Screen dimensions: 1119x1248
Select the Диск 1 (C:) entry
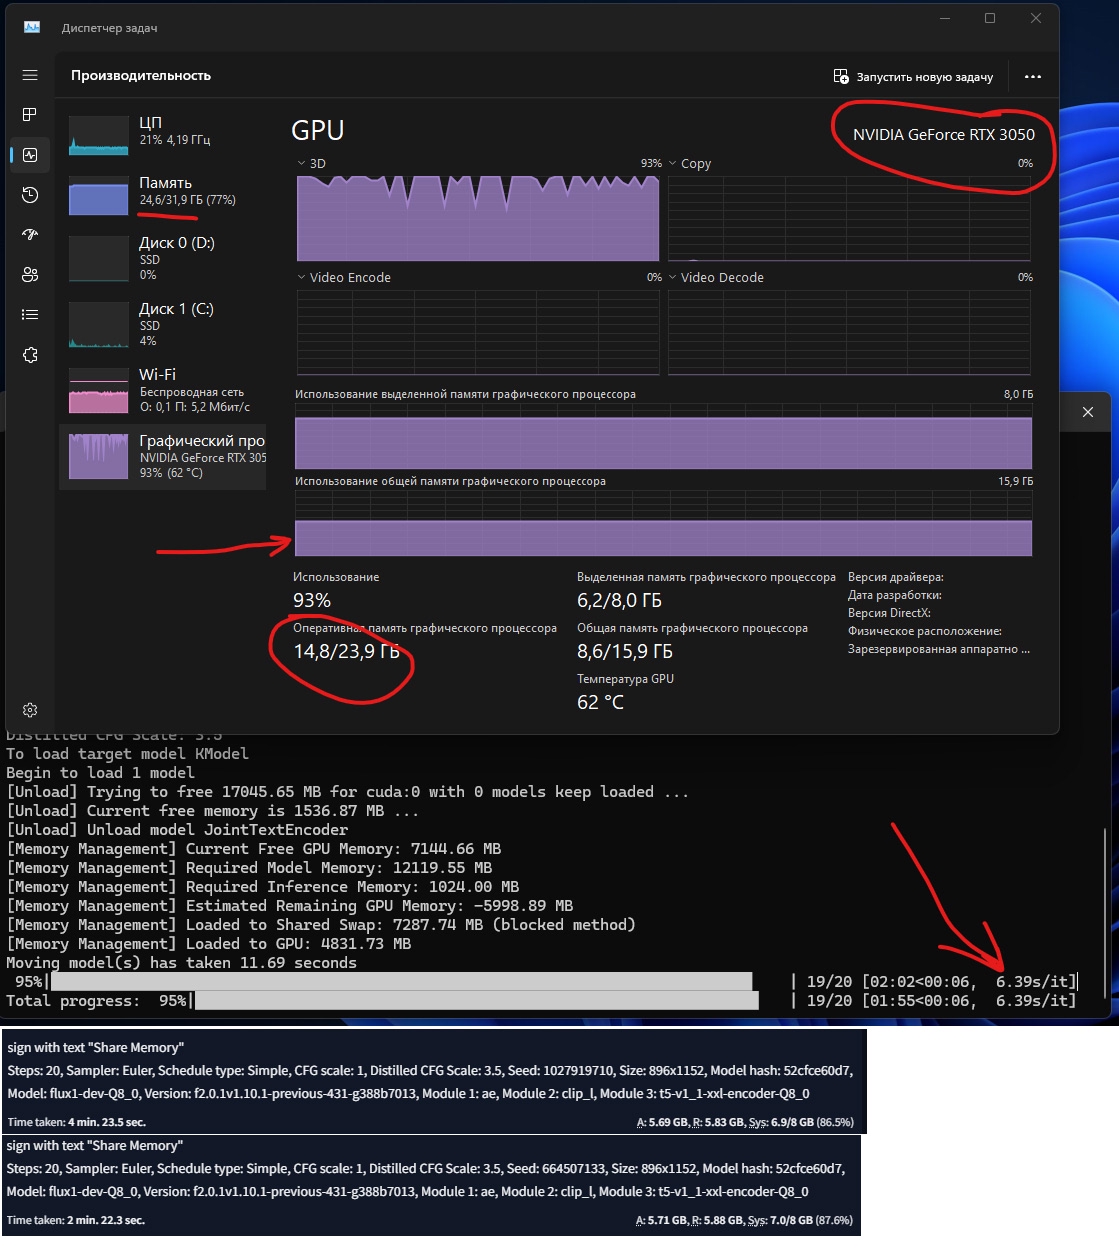point(162,324)
